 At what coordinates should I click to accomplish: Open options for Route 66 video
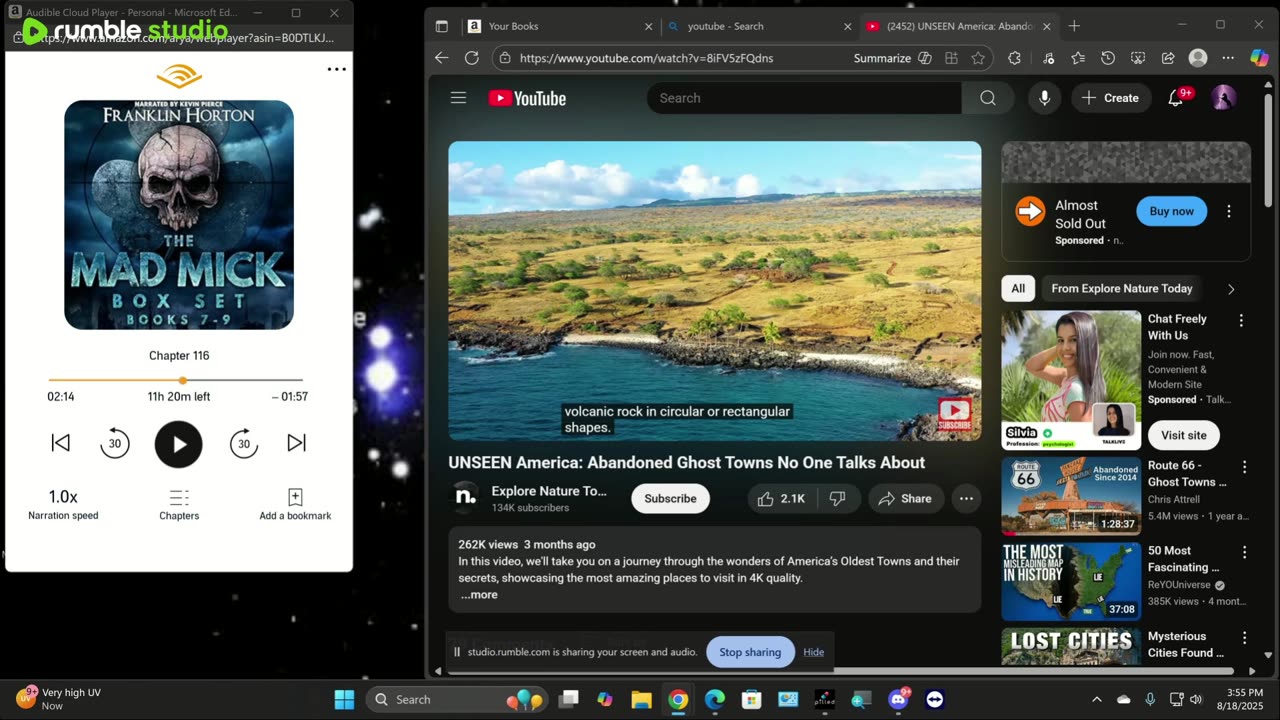point(1244,467)
